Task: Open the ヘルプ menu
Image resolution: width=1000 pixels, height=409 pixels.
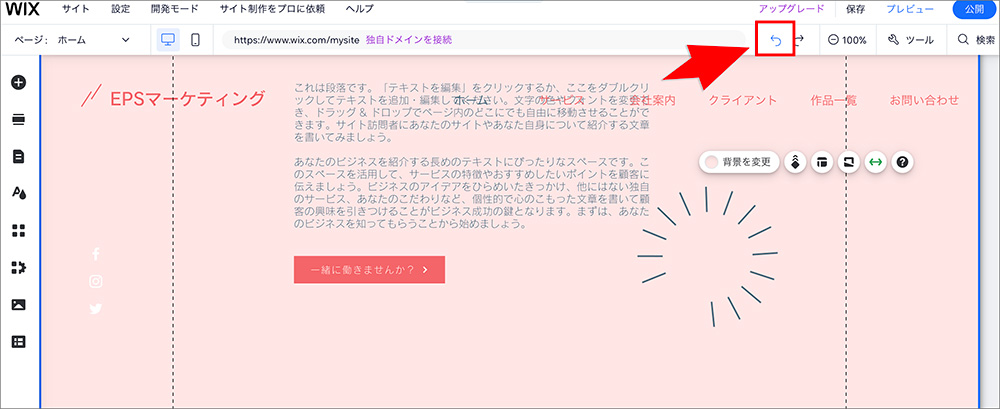Action: (x=360, y=10)
